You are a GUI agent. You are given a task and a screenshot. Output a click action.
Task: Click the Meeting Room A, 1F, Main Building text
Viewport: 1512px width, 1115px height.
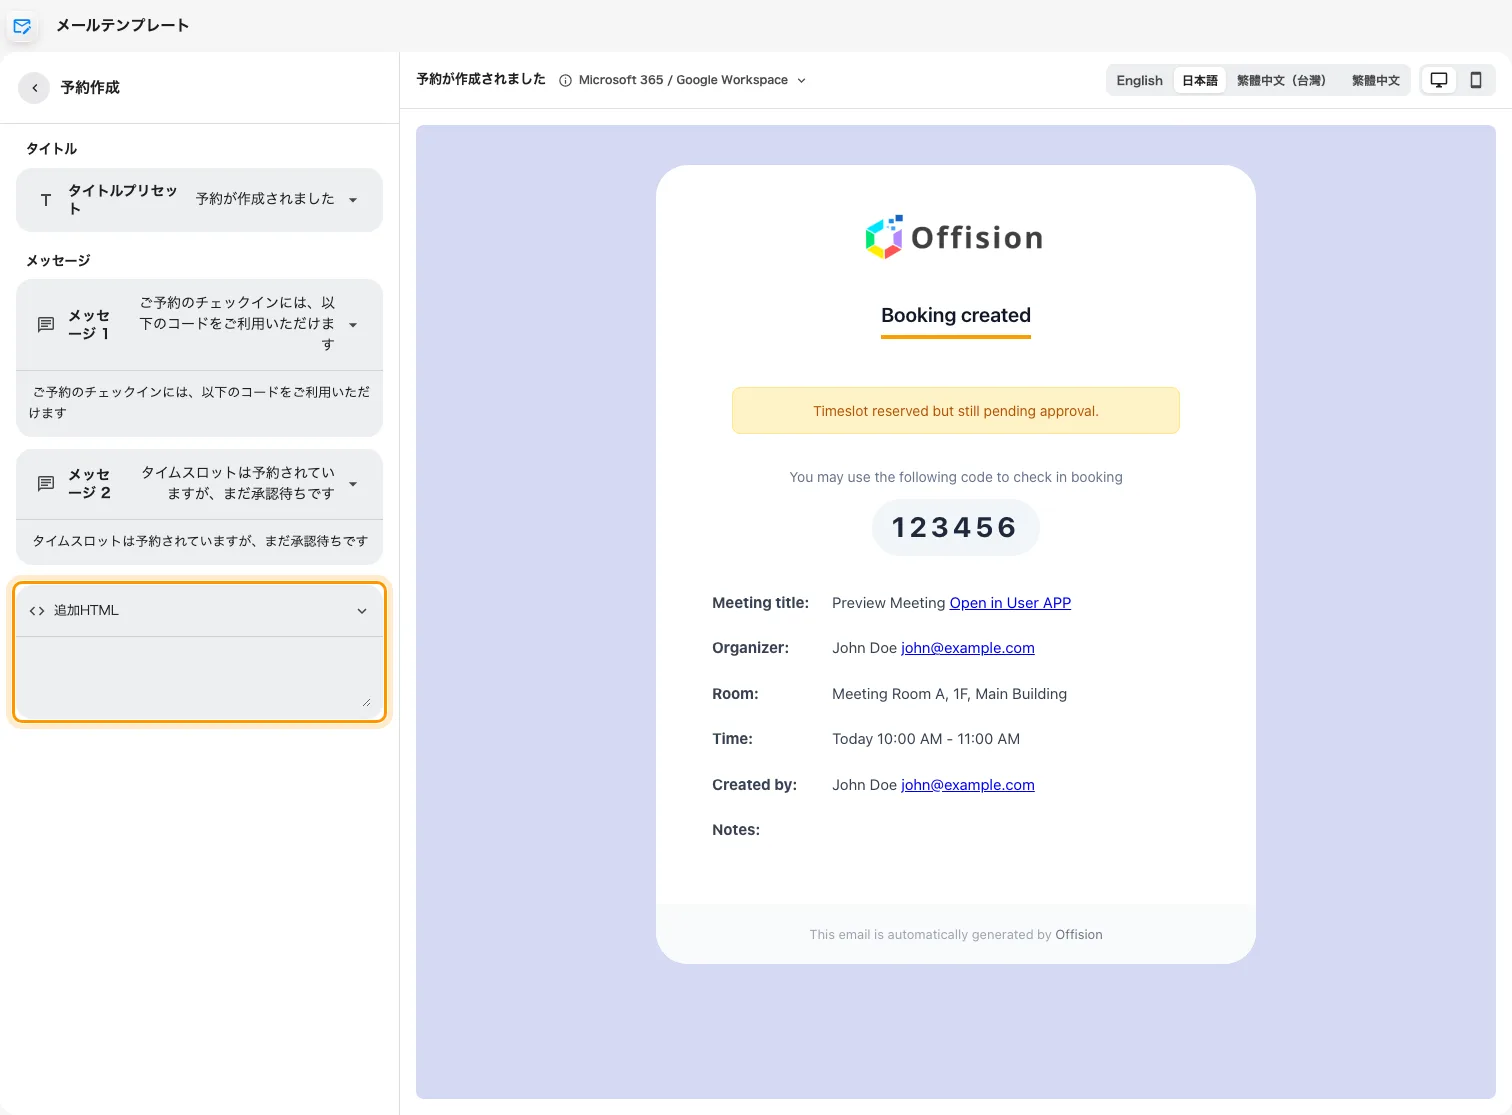(x=949, y=694)
